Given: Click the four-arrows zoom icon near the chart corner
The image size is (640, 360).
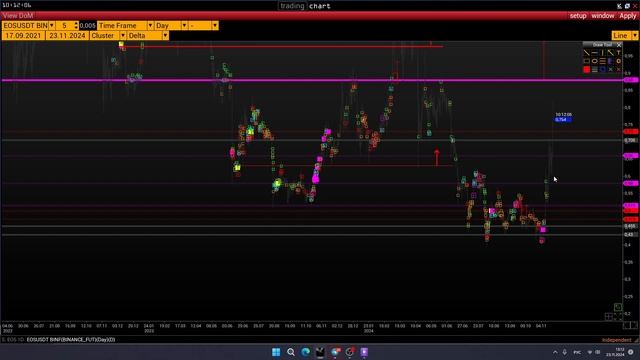Looking at the screenshot, I should pos(618,316).
